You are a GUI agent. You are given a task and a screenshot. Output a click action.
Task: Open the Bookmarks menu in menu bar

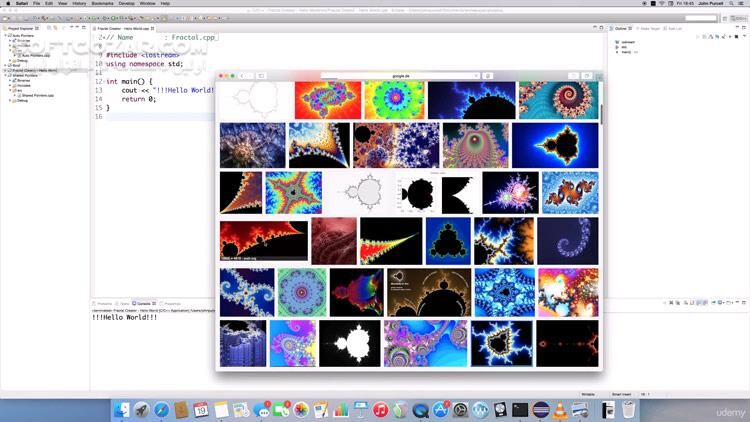[103, 4]
